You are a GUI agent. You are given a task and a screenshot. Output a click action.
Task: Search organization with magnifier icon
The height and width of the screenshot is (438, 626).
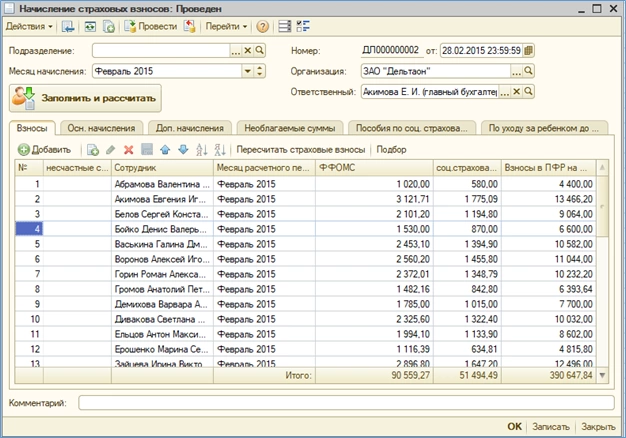pos(530,72)
